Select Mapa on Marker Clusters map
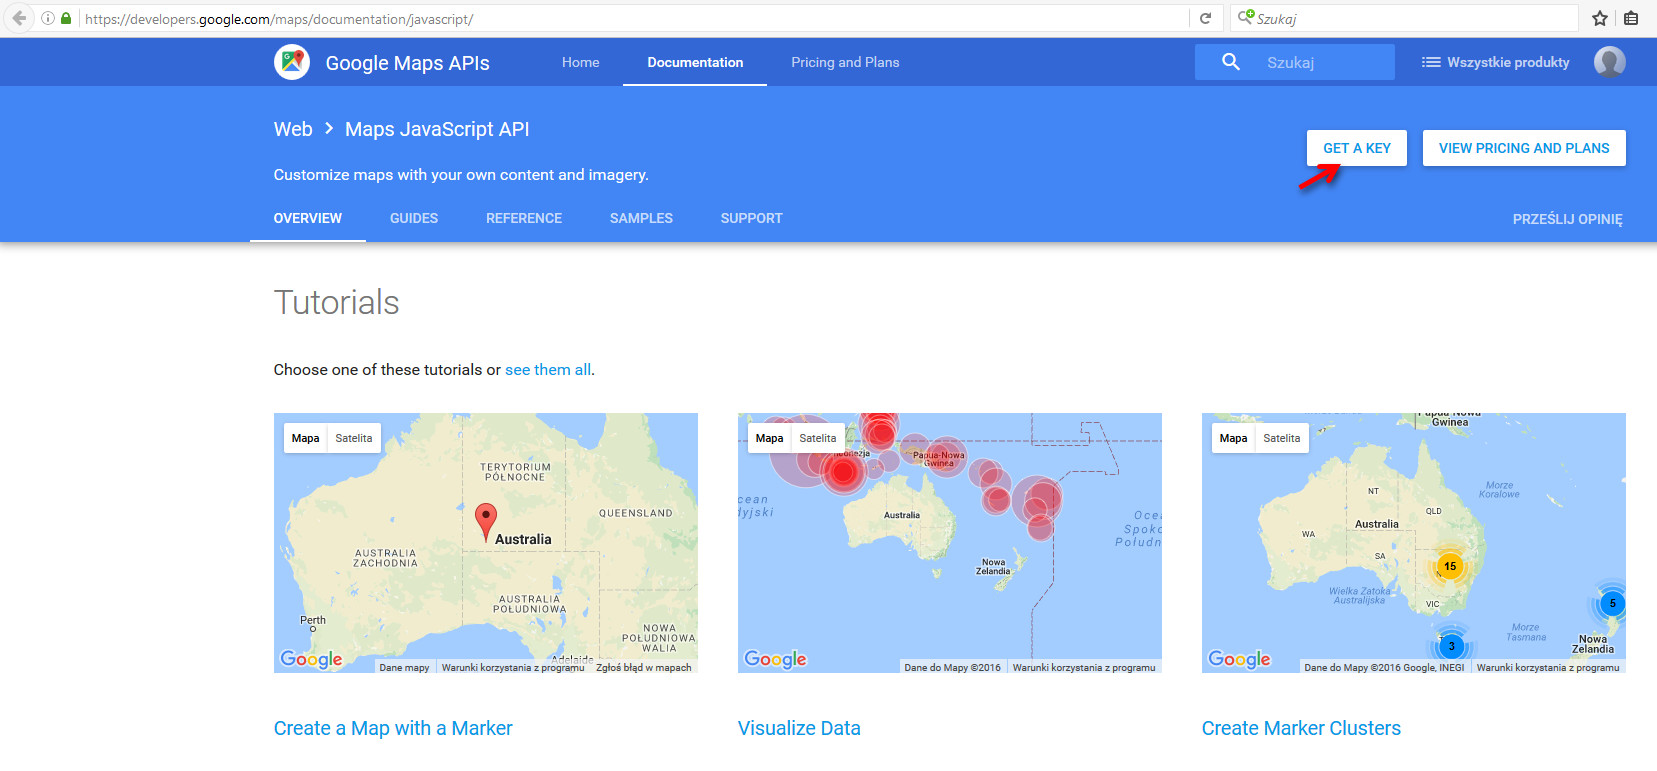The image size is (1657, 771). tap(1233, 438)
